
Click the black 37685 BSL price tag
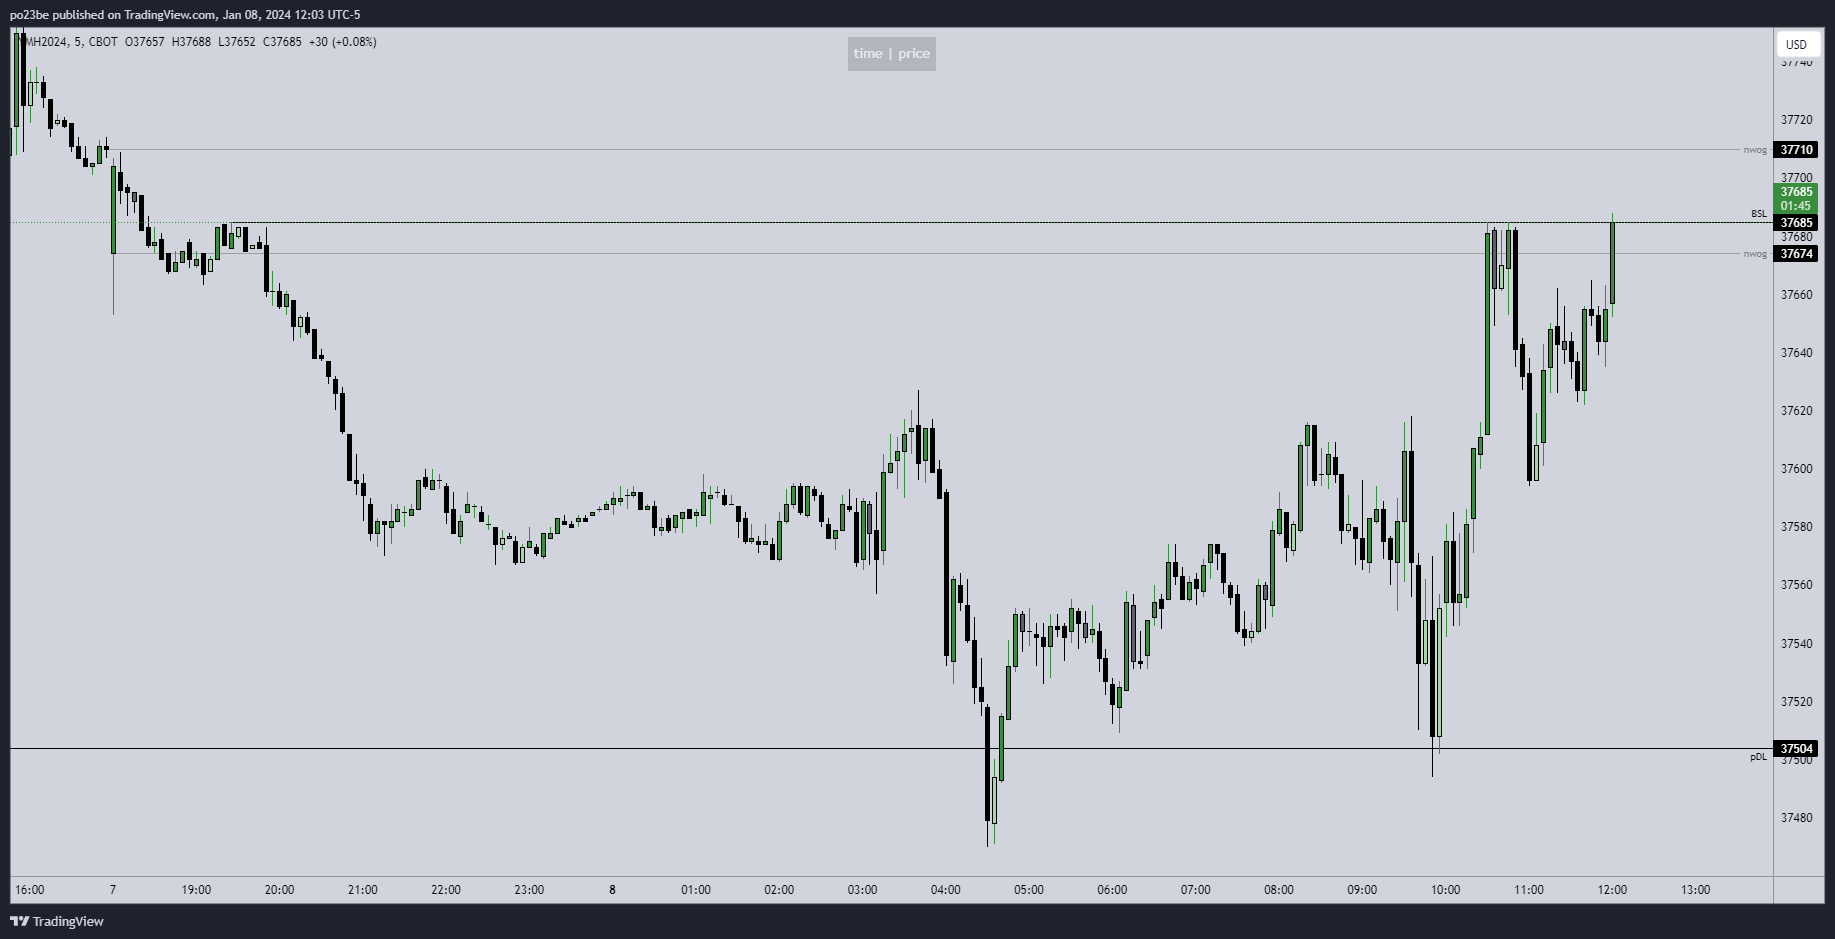(x=1797, y=223)
